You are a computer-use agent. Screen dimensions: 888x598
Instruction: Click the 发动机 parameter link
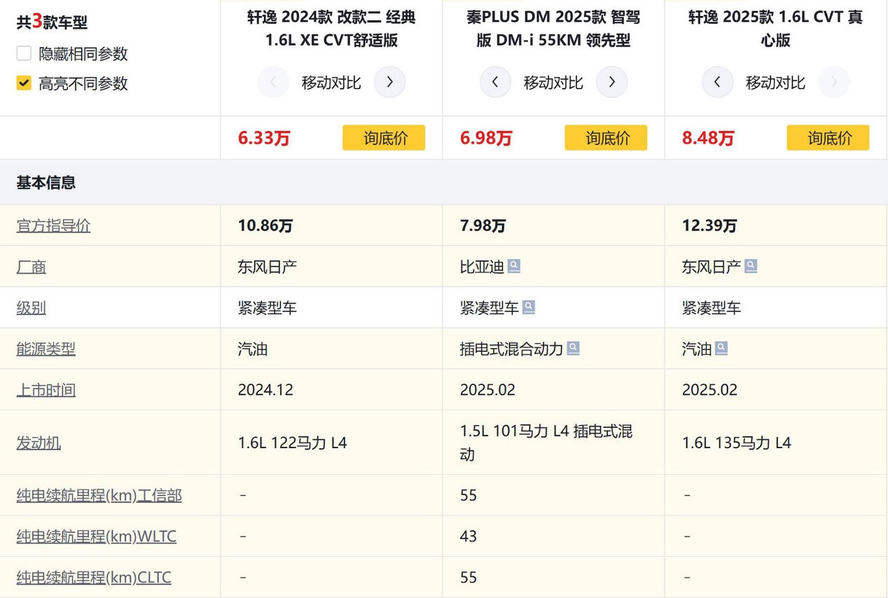click(39, 442)
